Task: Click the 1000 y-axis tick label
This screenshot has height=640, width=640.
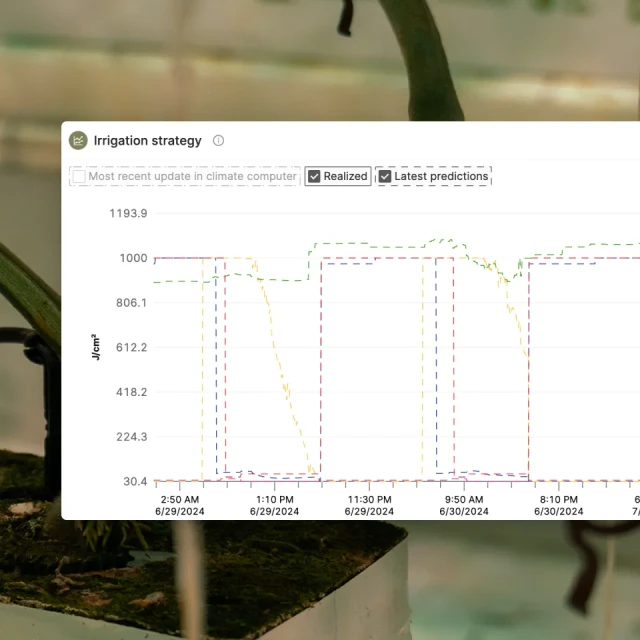Action: [135, 258]
